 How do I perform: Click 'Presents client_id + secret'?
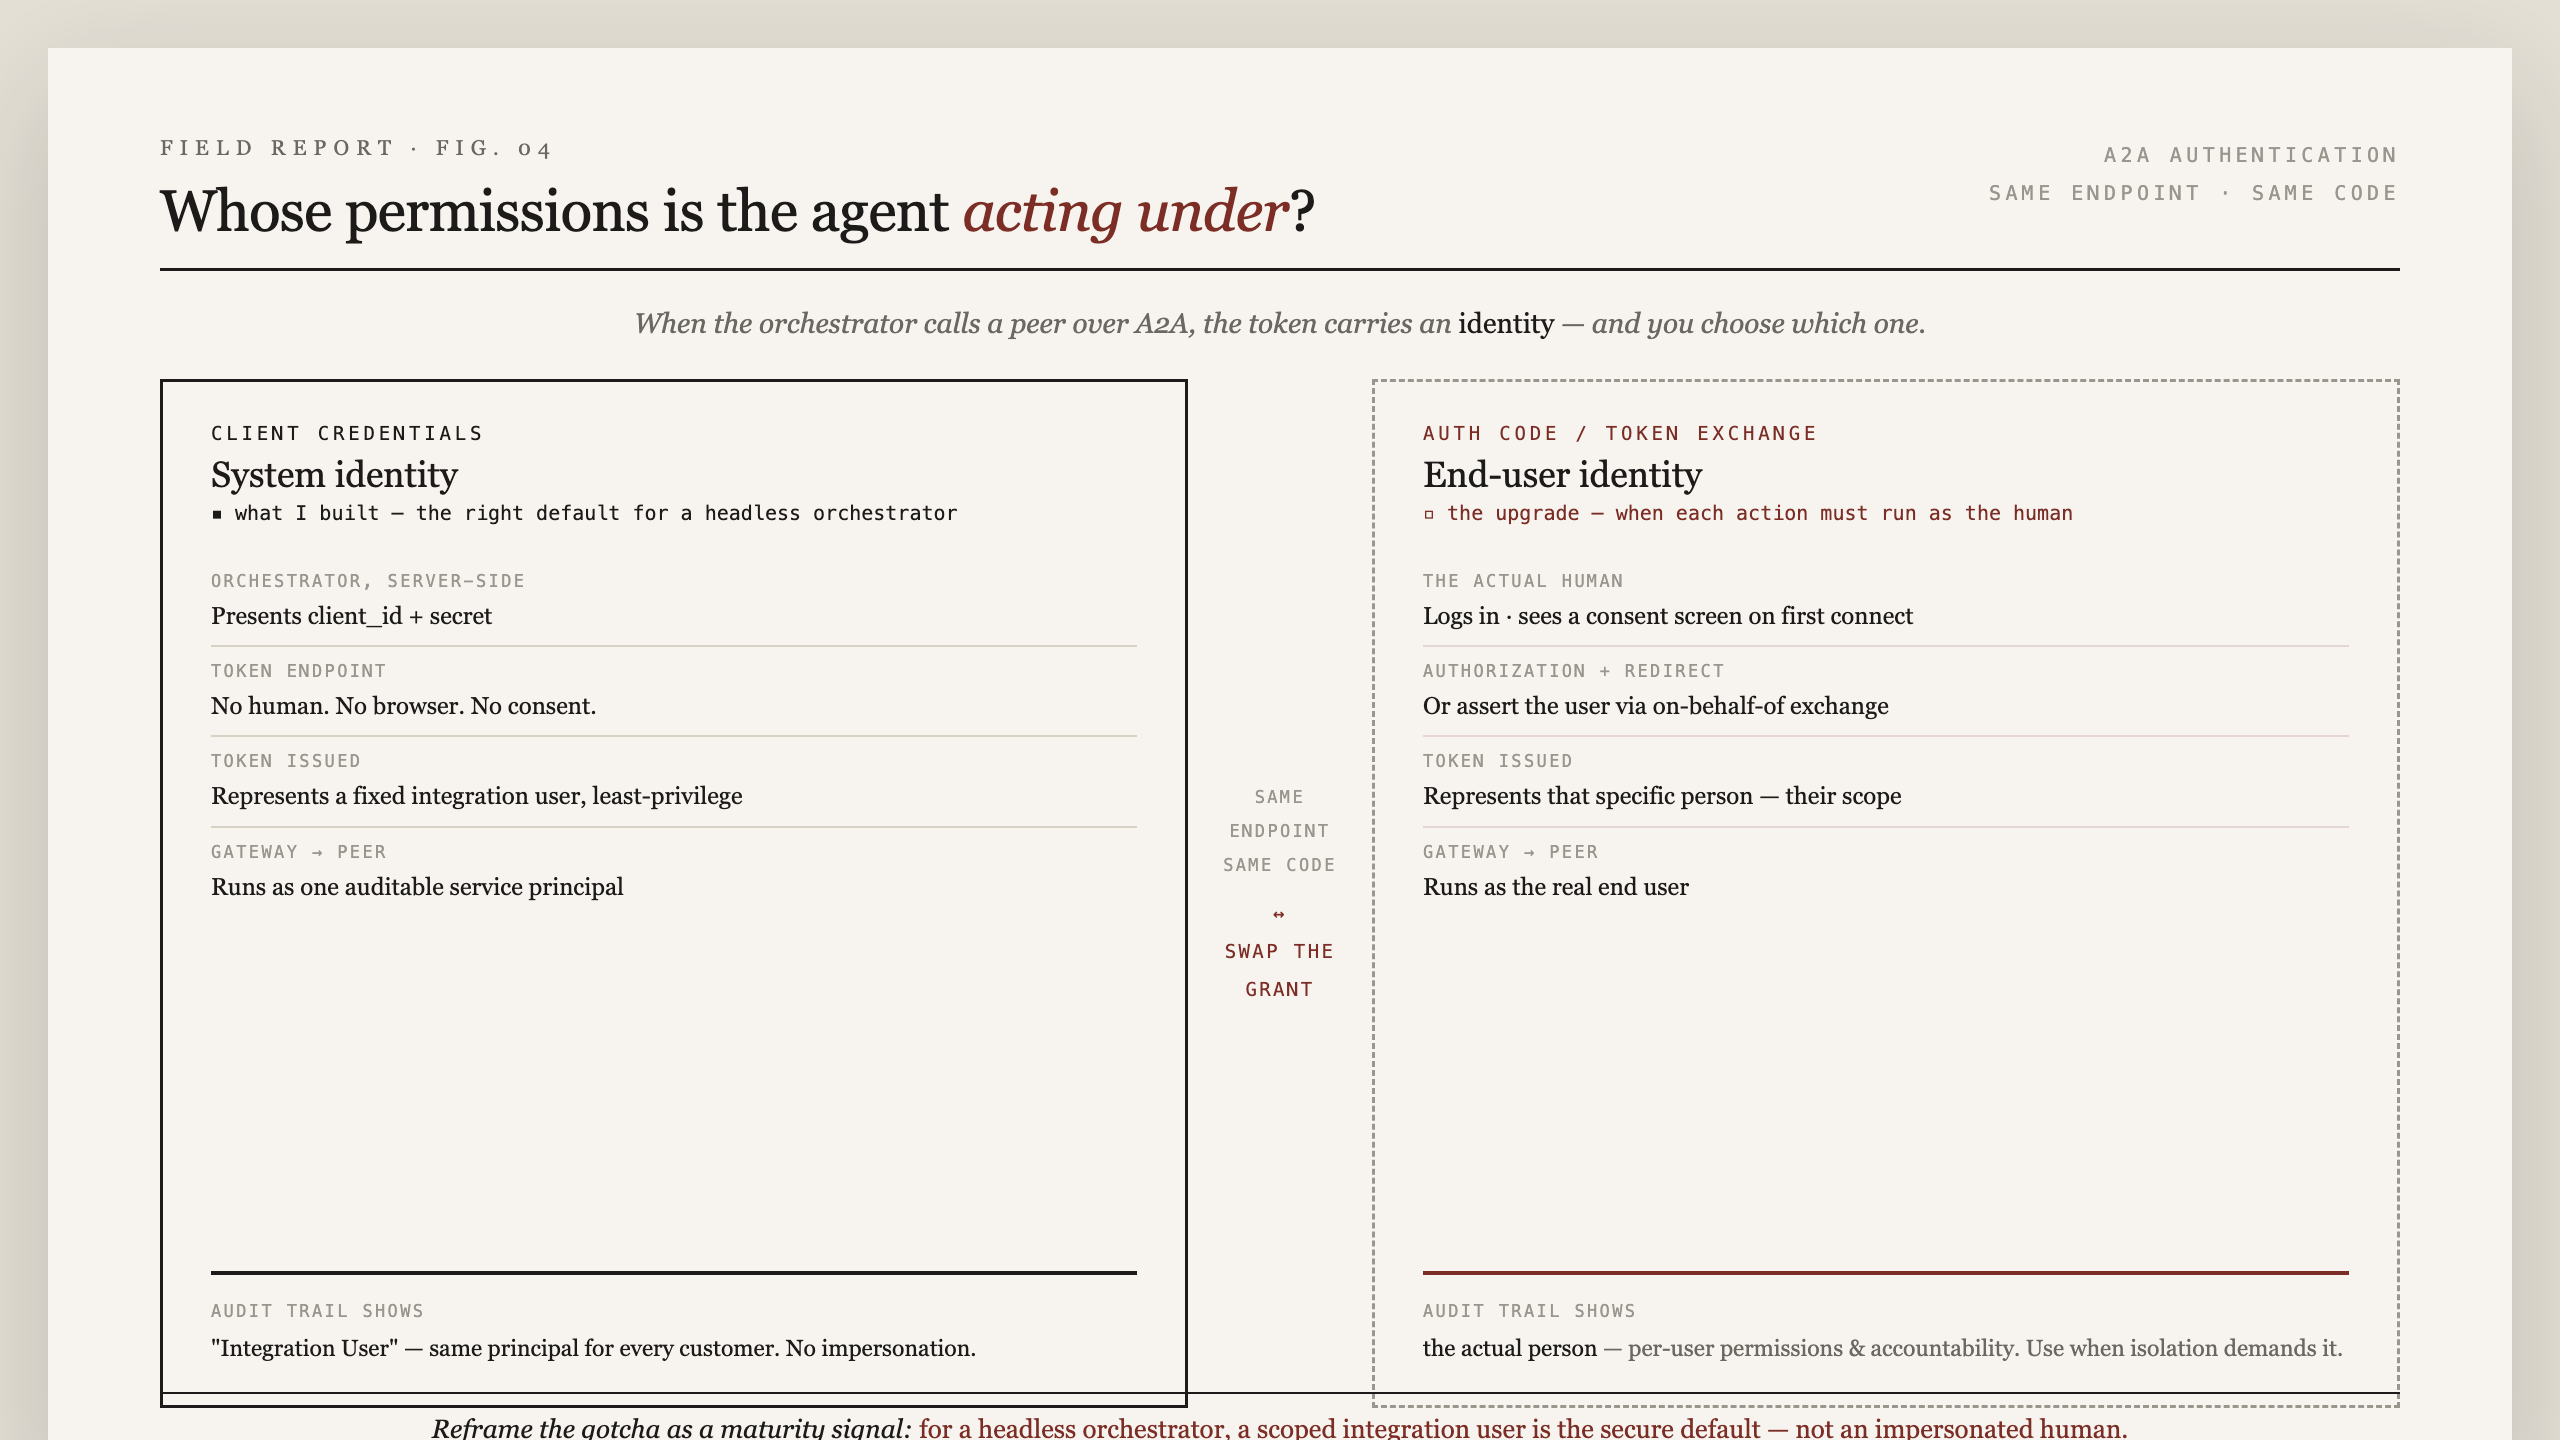click(351, 616)
